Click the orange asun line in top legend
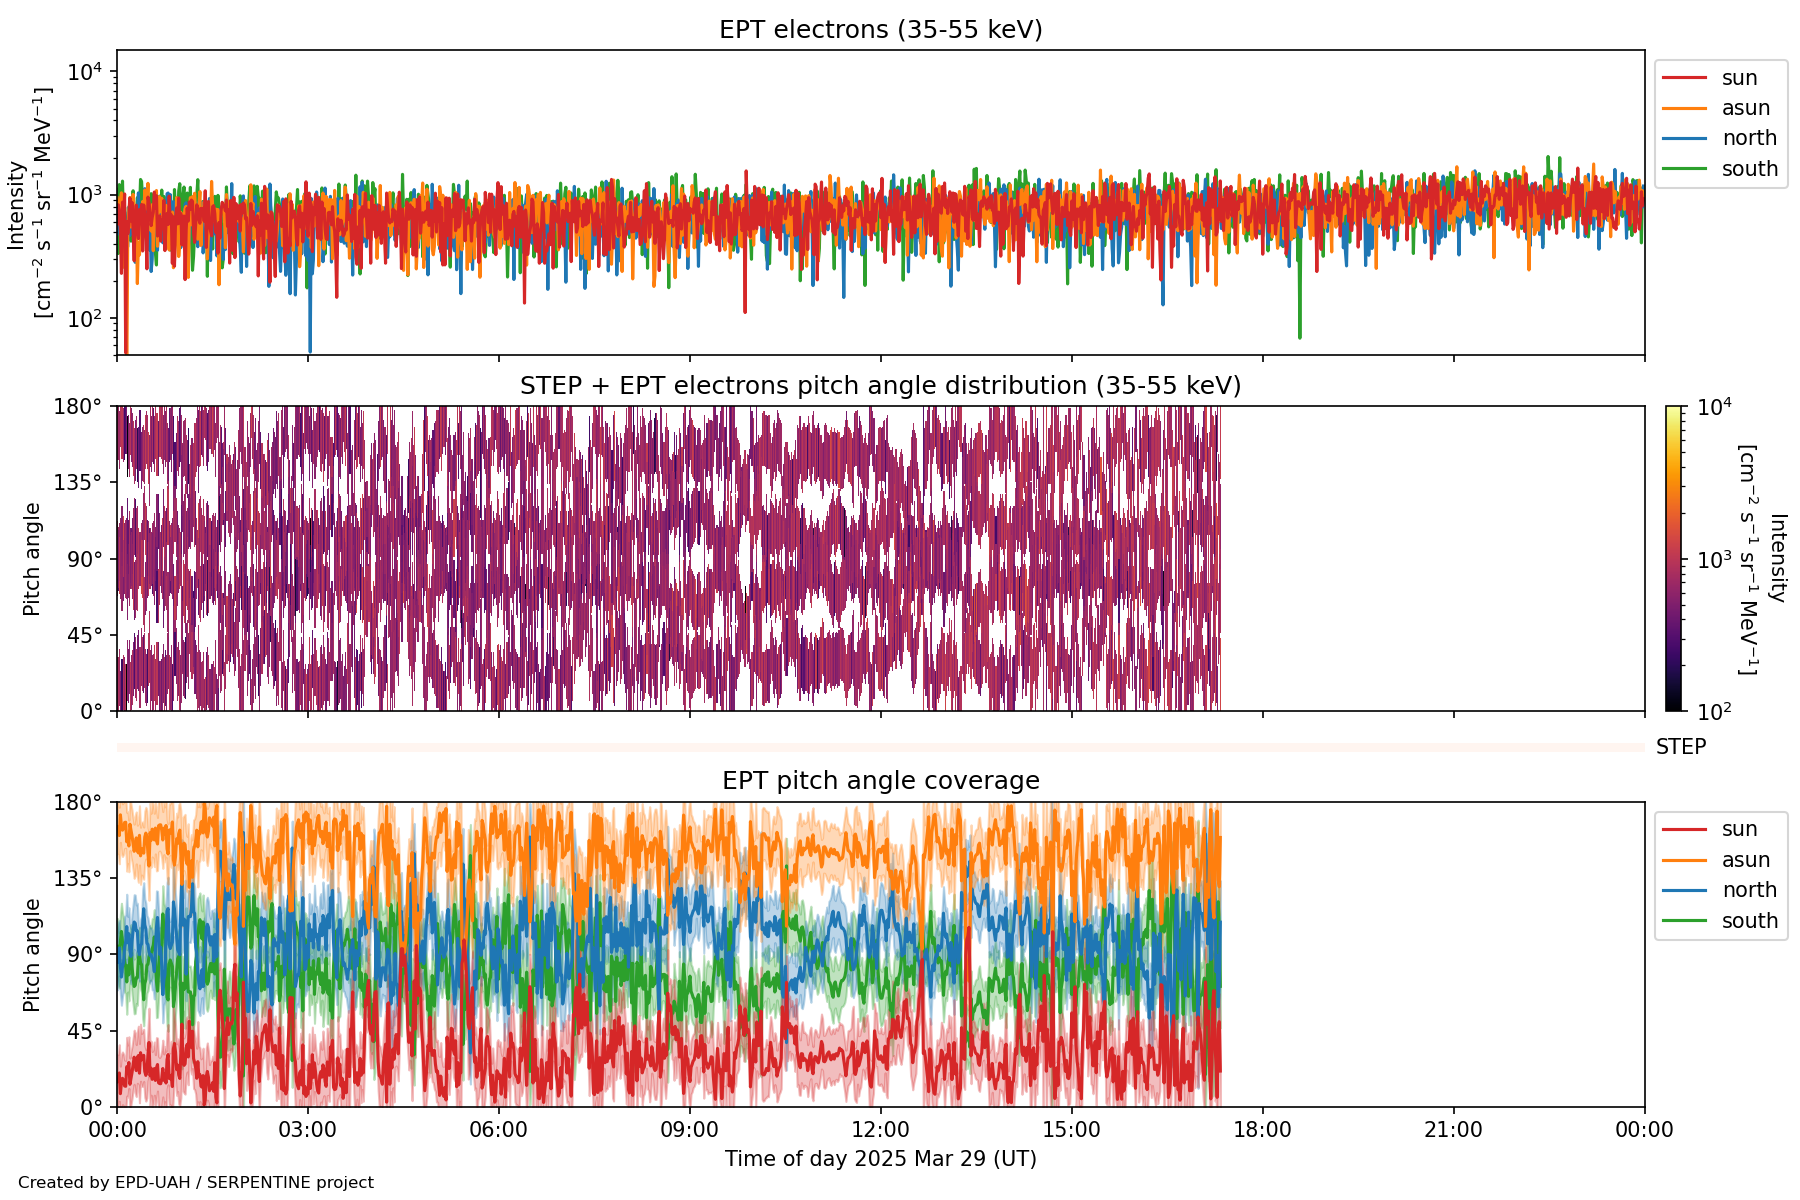The width and height of the screenshot is (1800, 1200). pos(1683,108)
